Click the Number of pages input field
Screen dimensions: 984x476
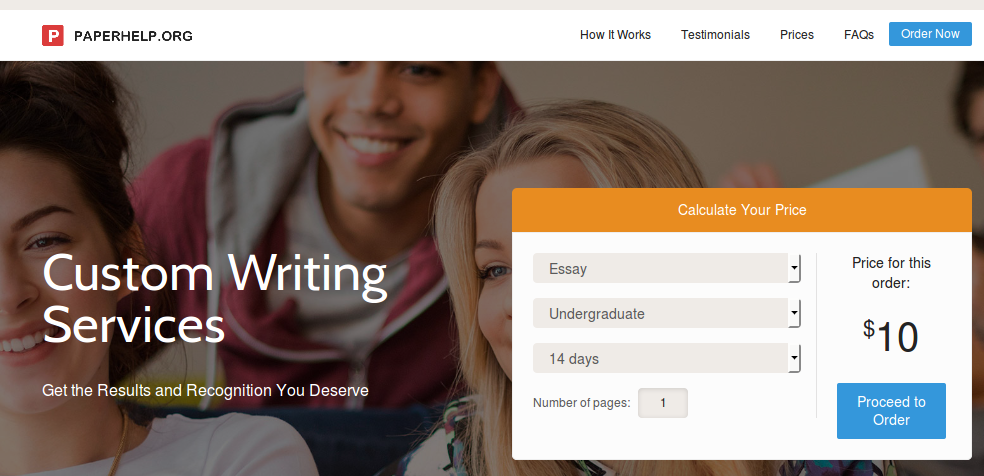click(663, 403)
